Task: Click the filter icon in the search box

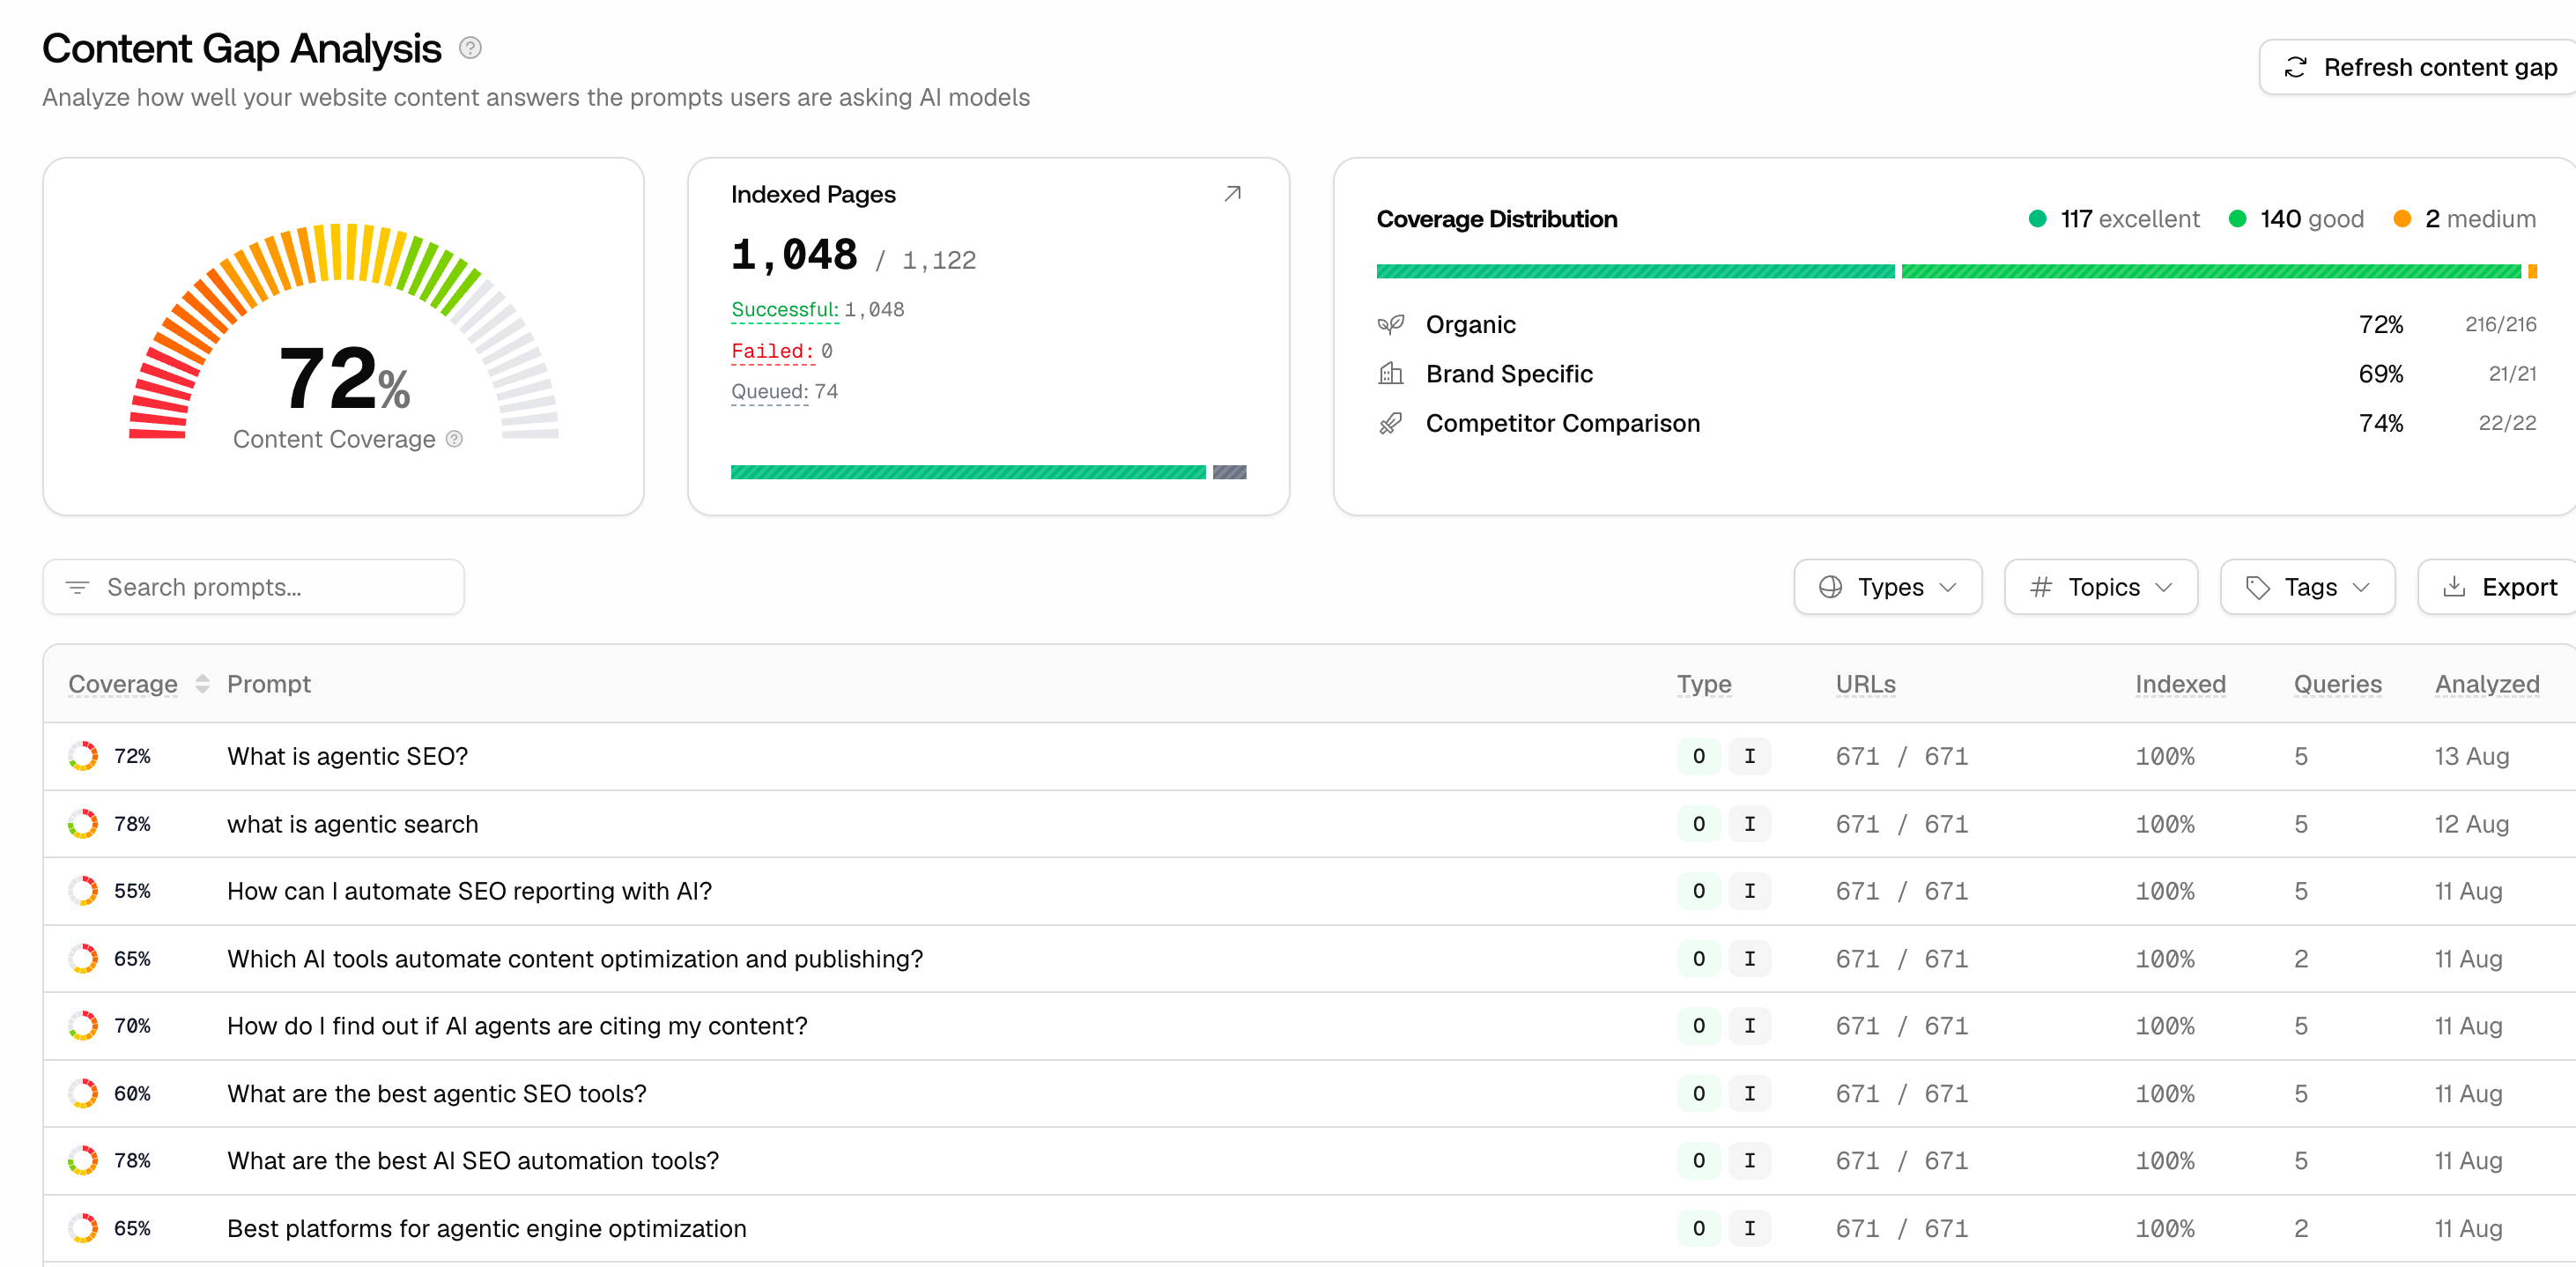Action: tap(77, 587)
